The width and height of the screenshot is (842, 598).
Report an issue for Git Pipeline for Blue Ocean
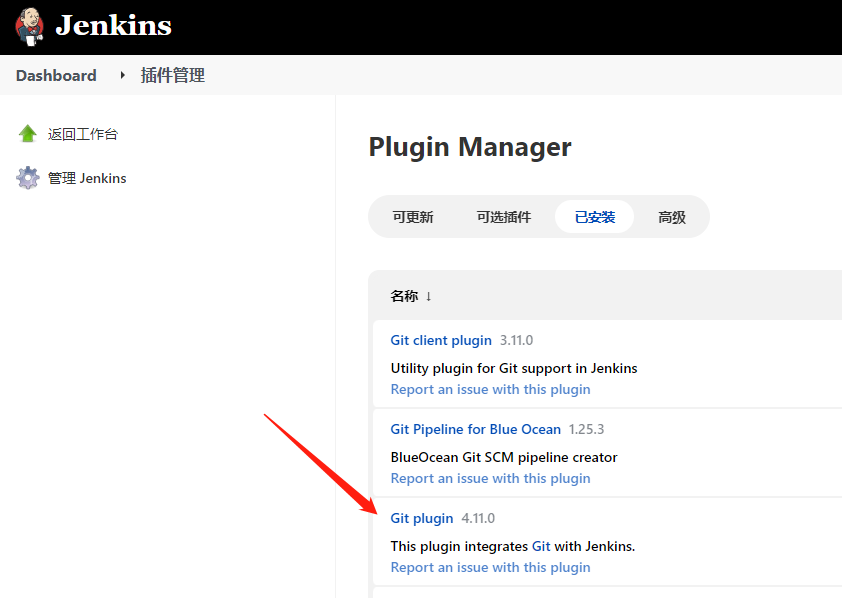[490, 478]
